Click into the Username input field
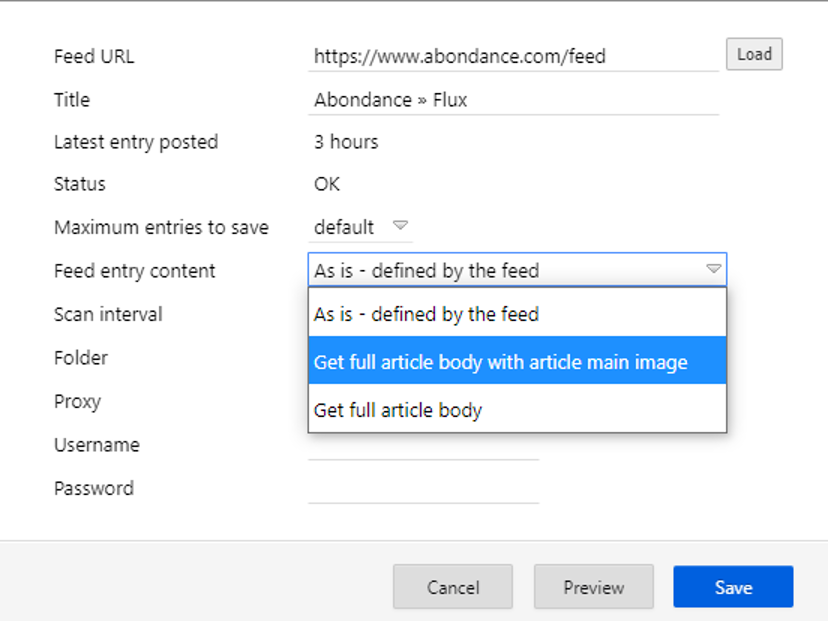The height and width of the screenshot is (622, 828). coord(424,446)
